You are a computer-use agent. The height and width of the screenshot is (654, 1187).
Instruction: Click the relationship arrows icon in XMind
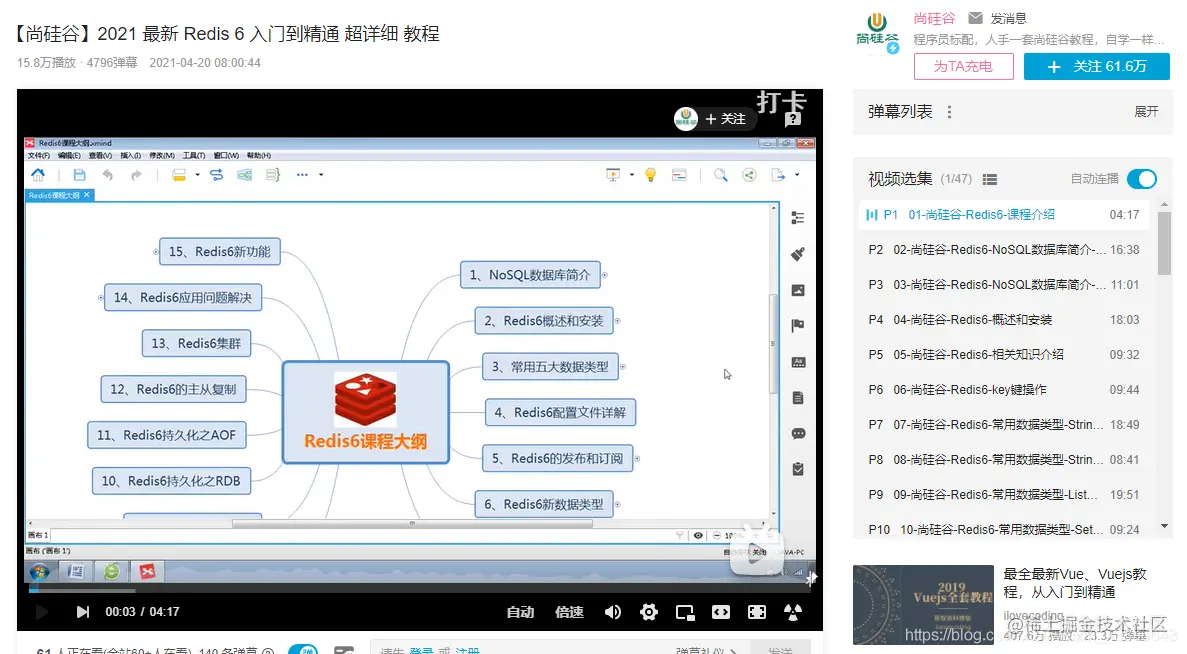(217, 175)
